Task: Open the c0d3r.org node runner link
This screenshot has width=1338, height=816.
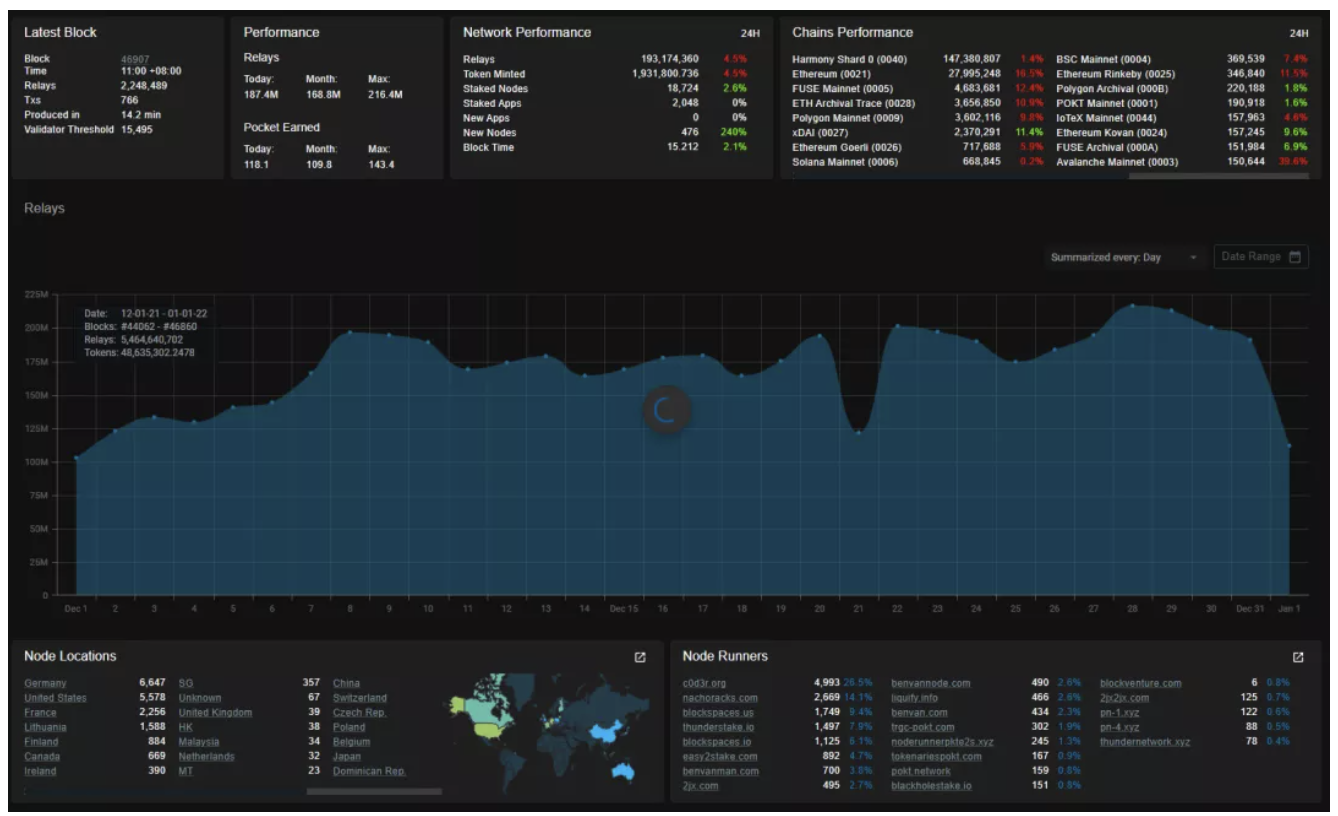Action: (x=704, y=683)
